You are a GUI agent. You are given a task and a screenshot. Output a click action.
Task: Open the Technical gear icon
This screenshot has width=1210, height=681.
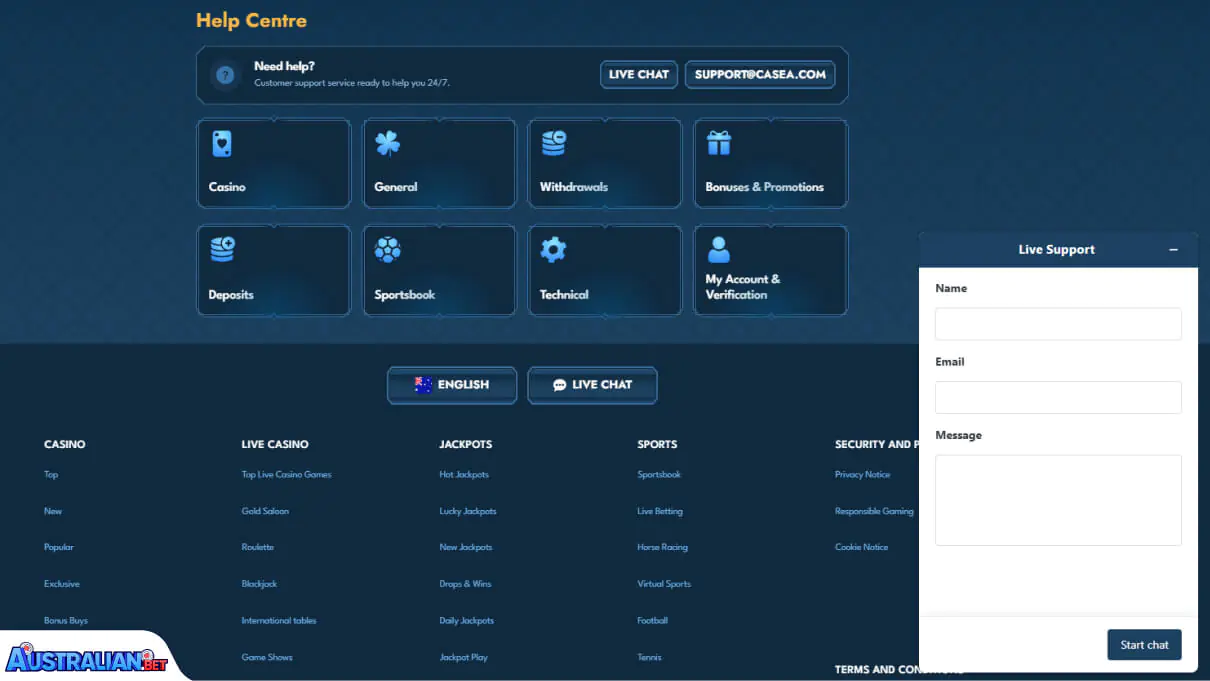(x=553, y=250)
